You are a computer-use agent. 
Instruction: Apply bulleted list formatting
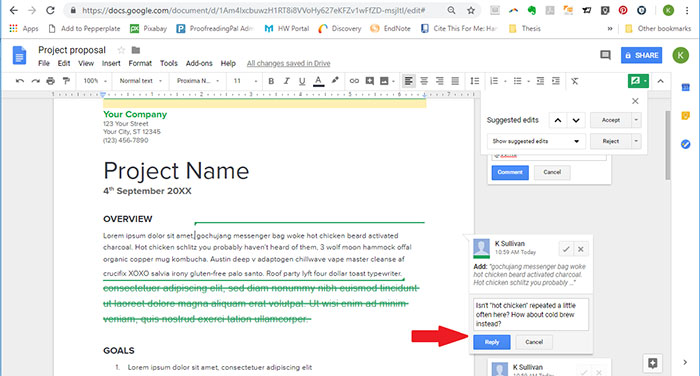point(517,81)
